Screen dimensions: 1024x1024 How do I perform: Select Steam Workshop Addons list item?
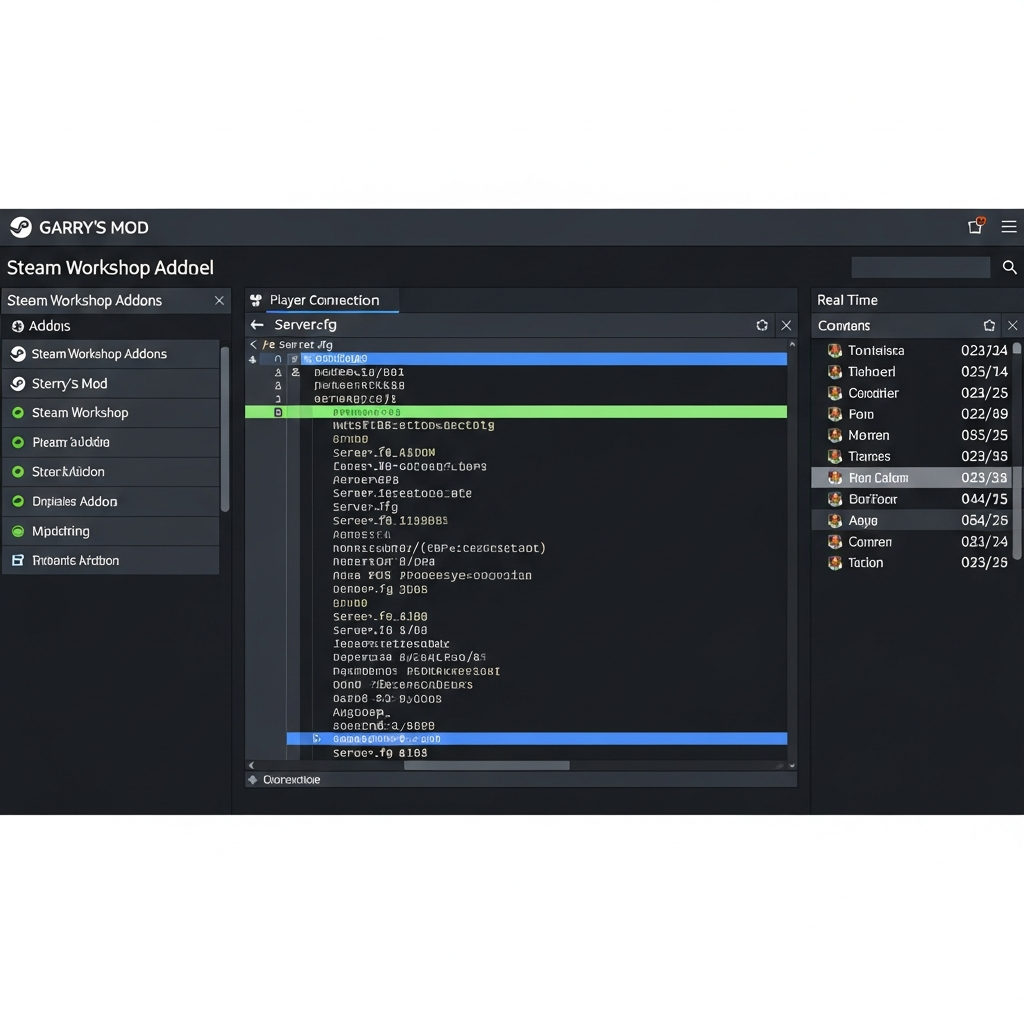(x=111, y=354)
